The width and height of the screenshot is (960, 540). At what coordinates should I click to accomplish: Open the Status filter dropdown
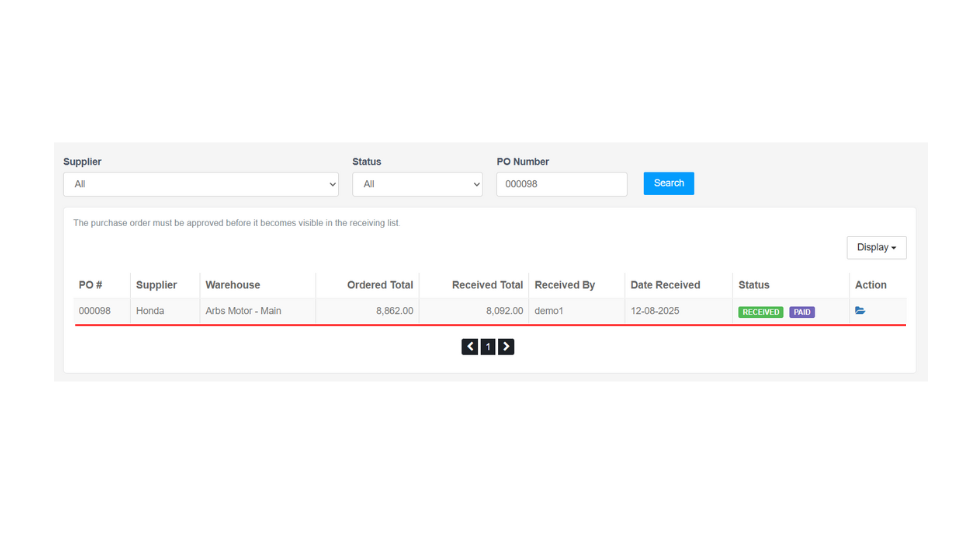[417, 184]
